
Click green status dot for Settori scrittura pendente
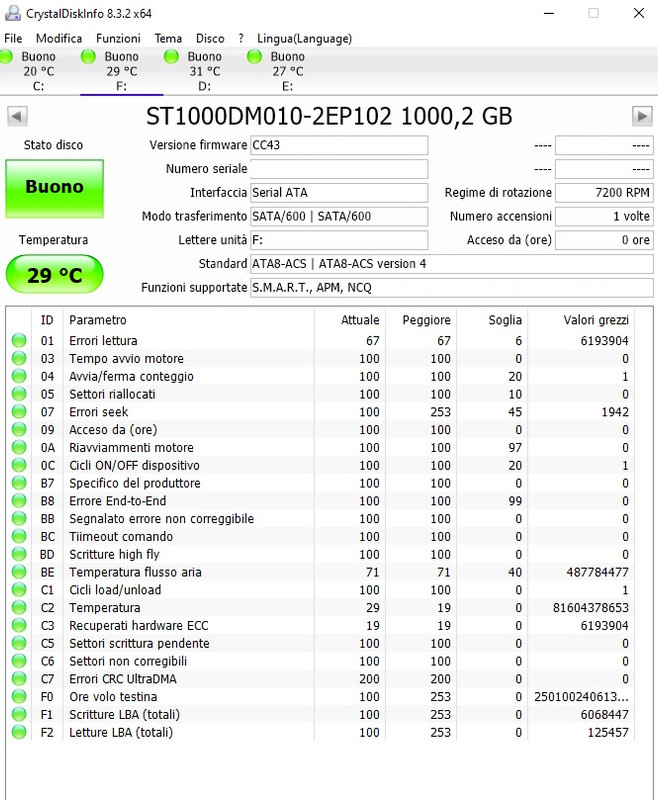[x=19, y=643]
